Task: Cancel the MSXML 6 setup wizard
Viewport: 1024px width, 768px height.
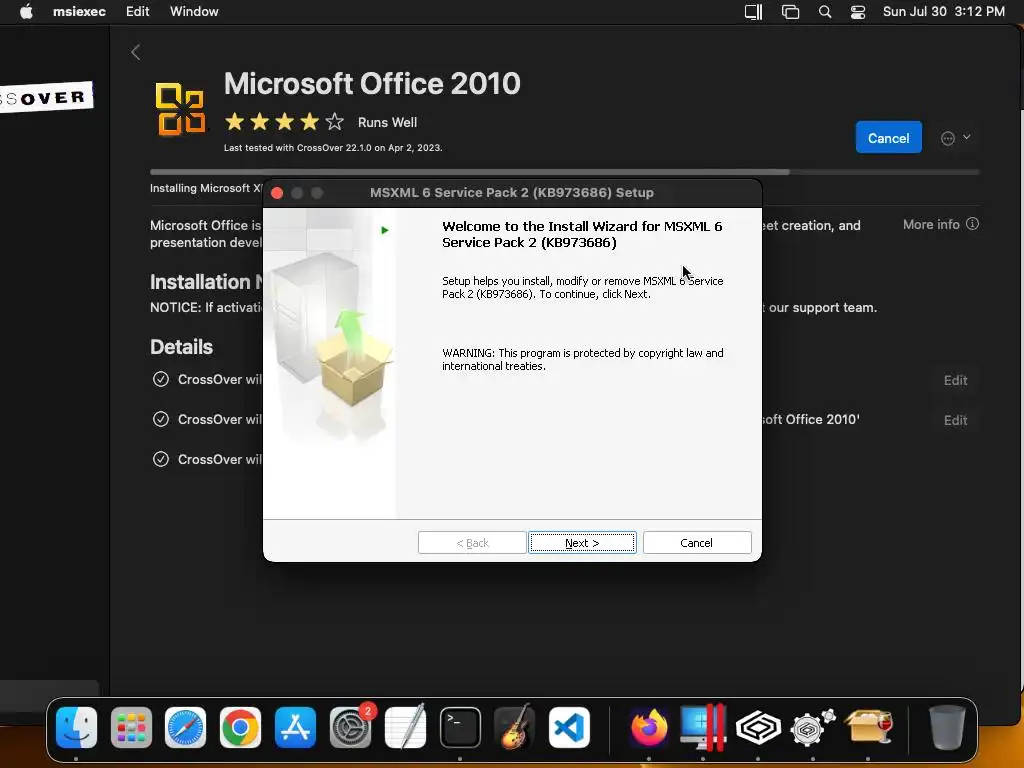Action: point(697,543)
